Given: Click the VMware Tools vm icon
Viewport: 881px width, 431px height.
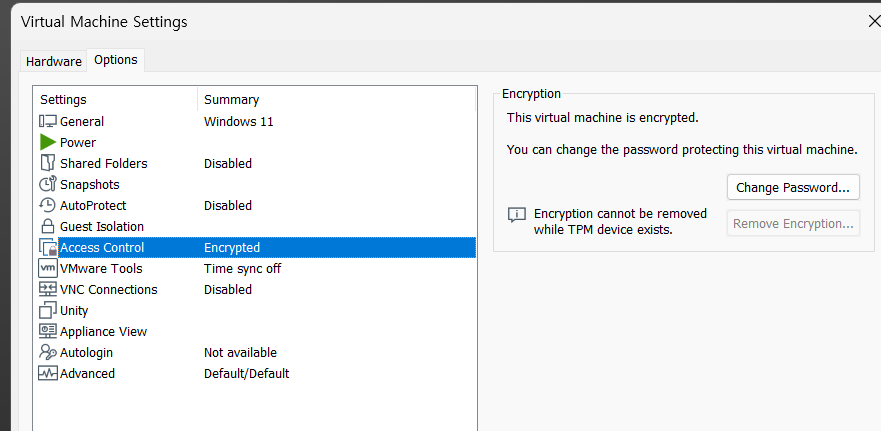Looking at the screenshot, I should (x=48, y=269).
